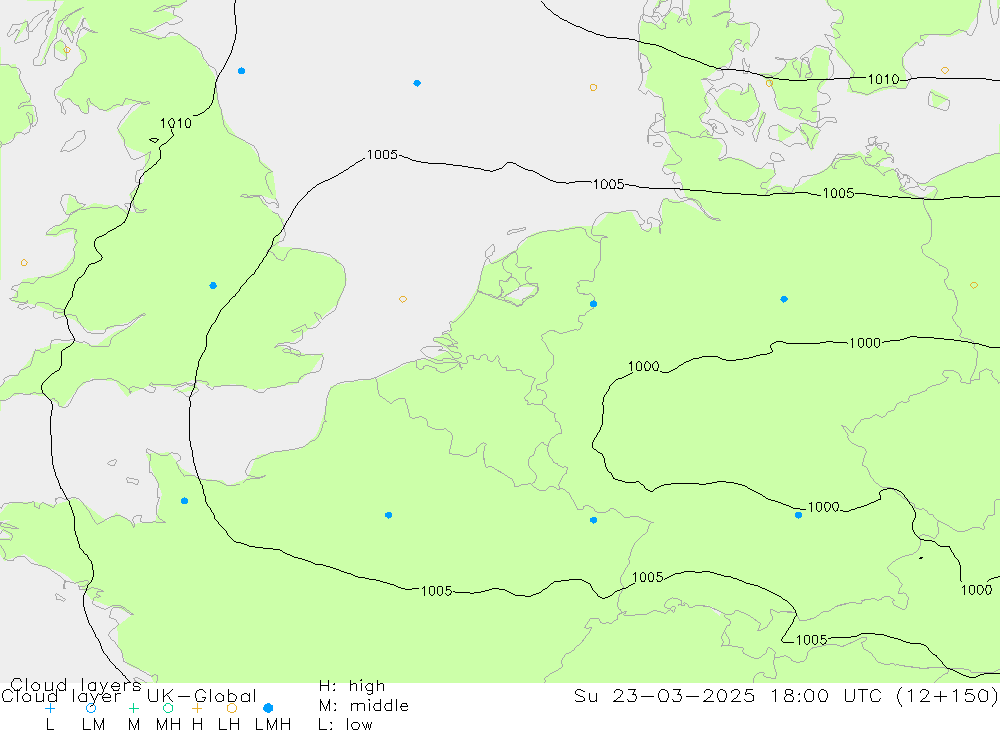Click the 'Su 23-03-2025 18:00 UTC (12+150)' timestamp
This screenshot has width=1000, height=733.
786,695
